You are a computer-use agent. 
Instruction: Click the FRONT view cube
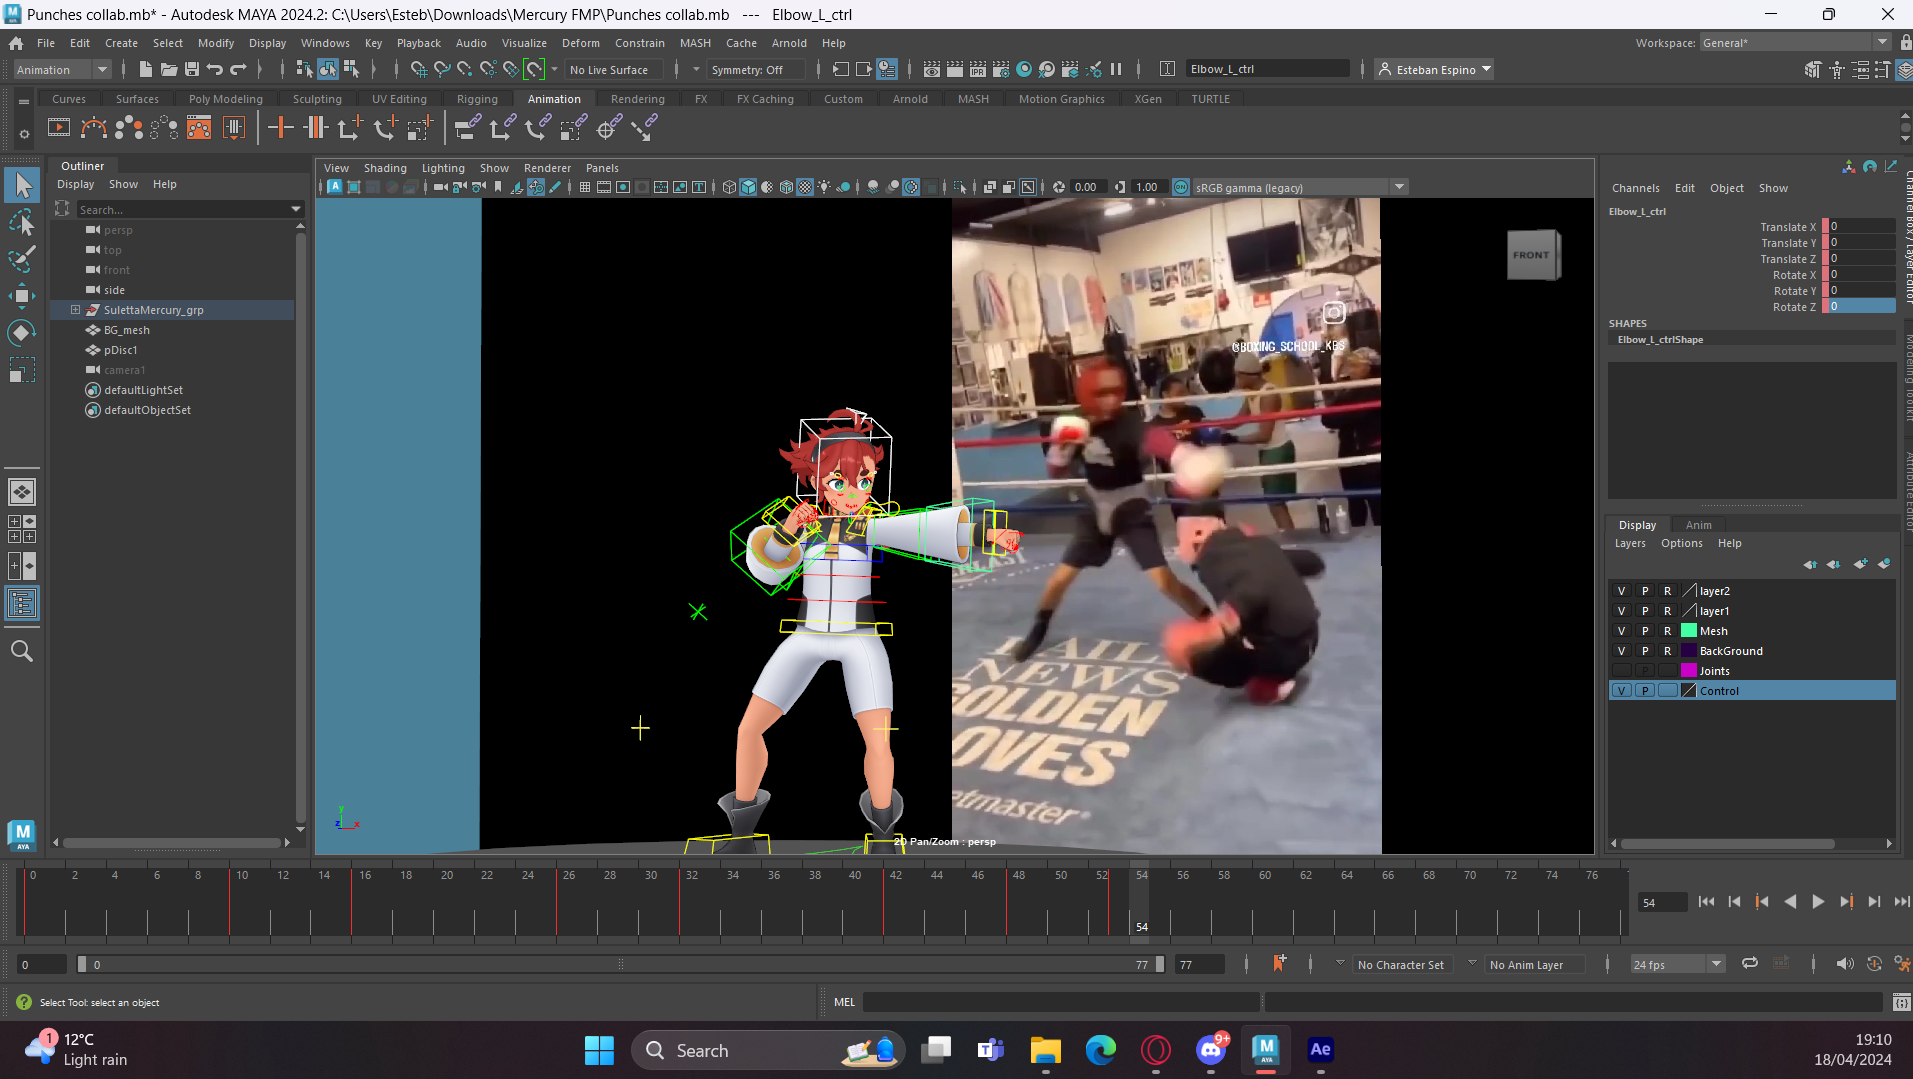1531,255
